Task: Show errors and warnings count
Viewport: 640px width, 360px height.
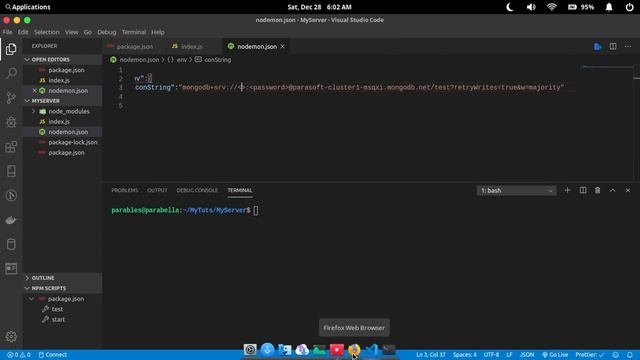Action: click(x=19, y=355)
